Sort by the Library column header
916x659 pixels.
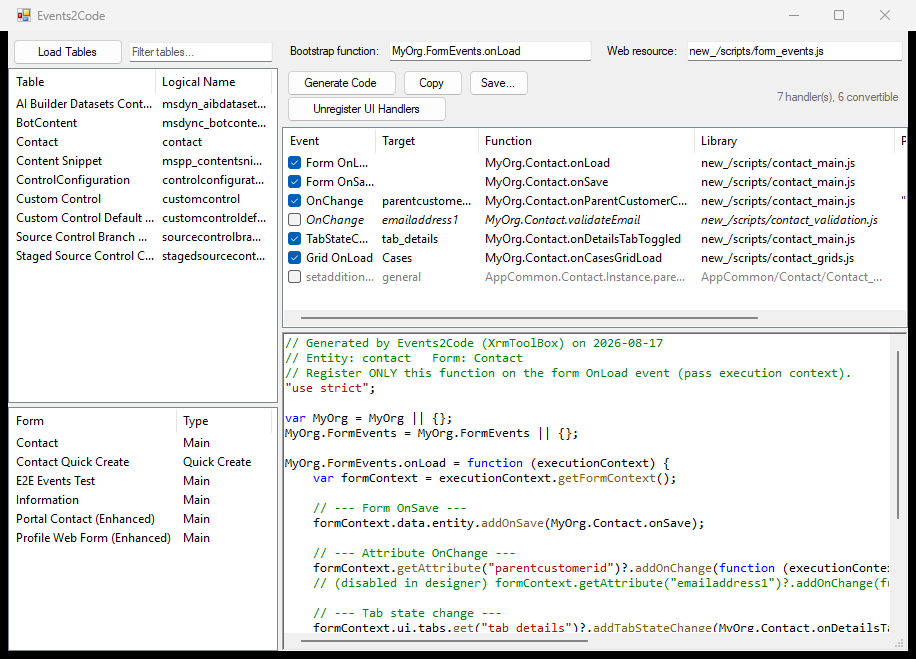pos(794,141)
